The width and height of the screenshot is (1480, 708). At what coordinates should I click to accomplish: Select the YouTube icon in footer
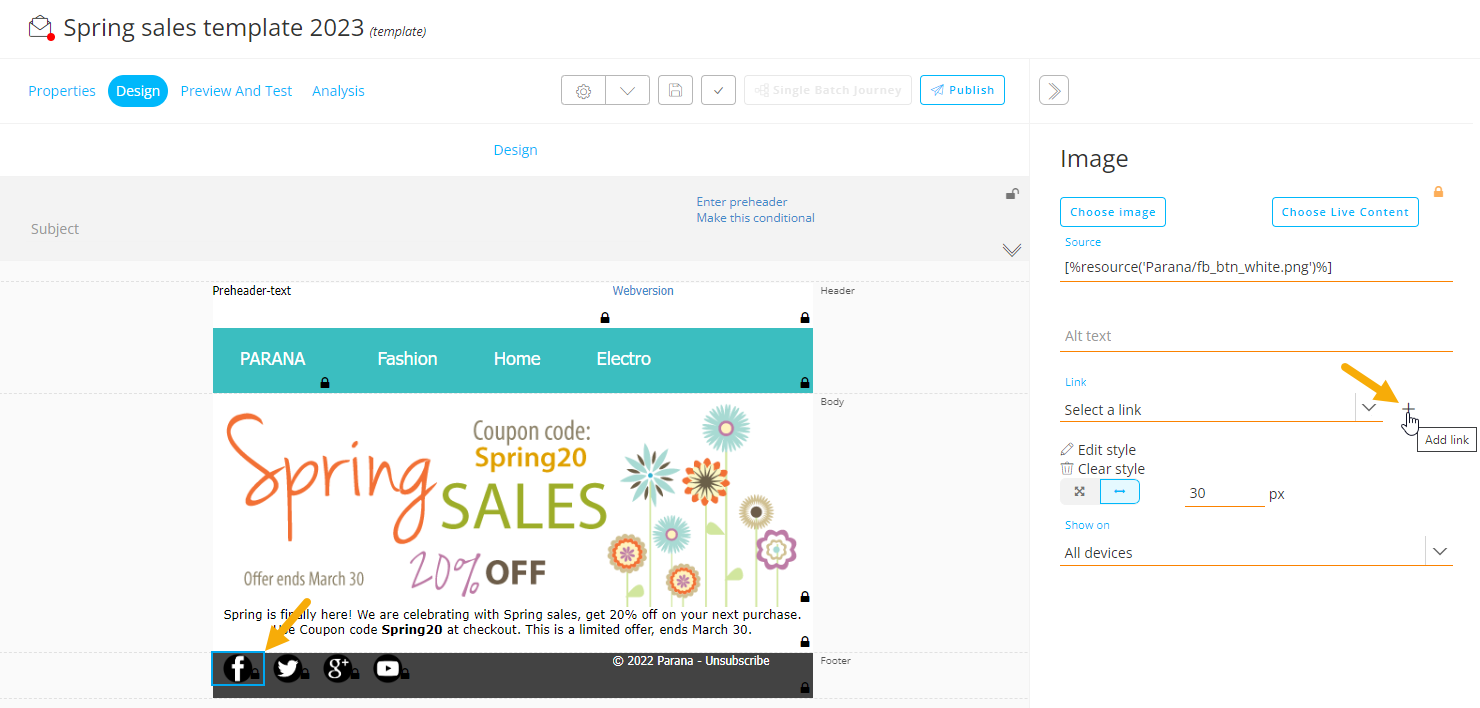pyautogui.click(x=388, y=668)
